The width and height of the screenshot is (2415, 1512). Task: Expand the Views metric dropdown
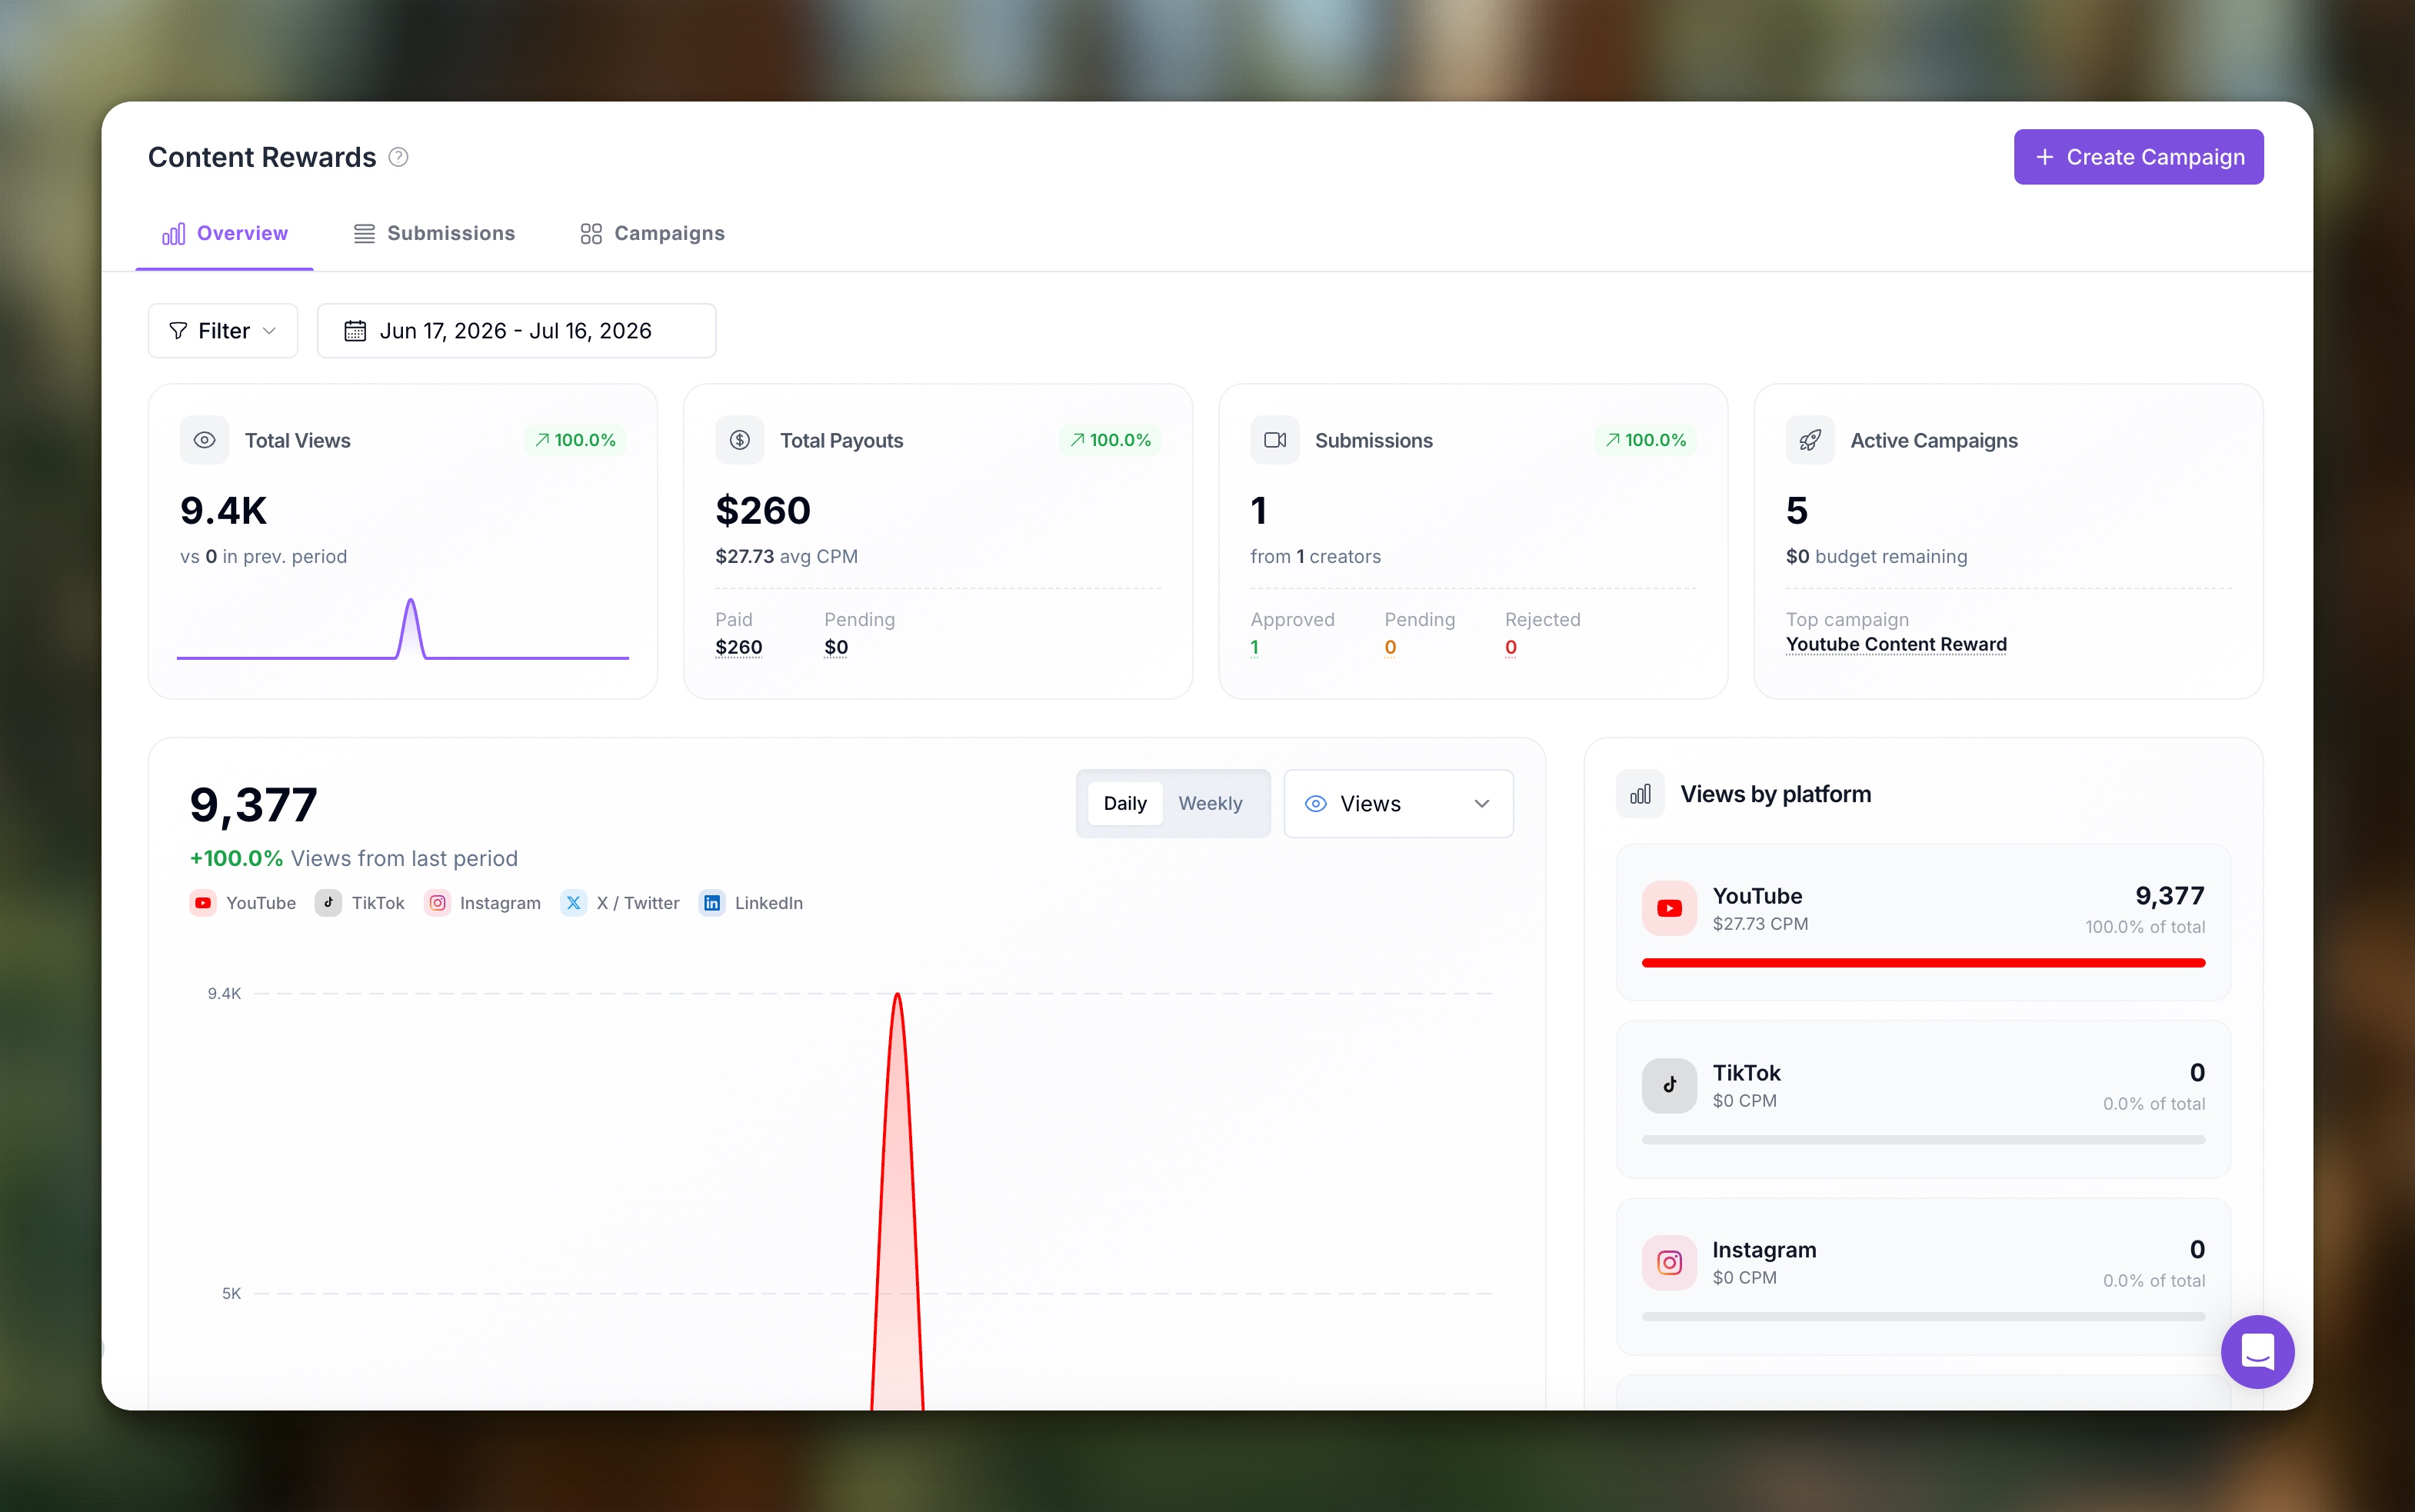pos(1398,803)
